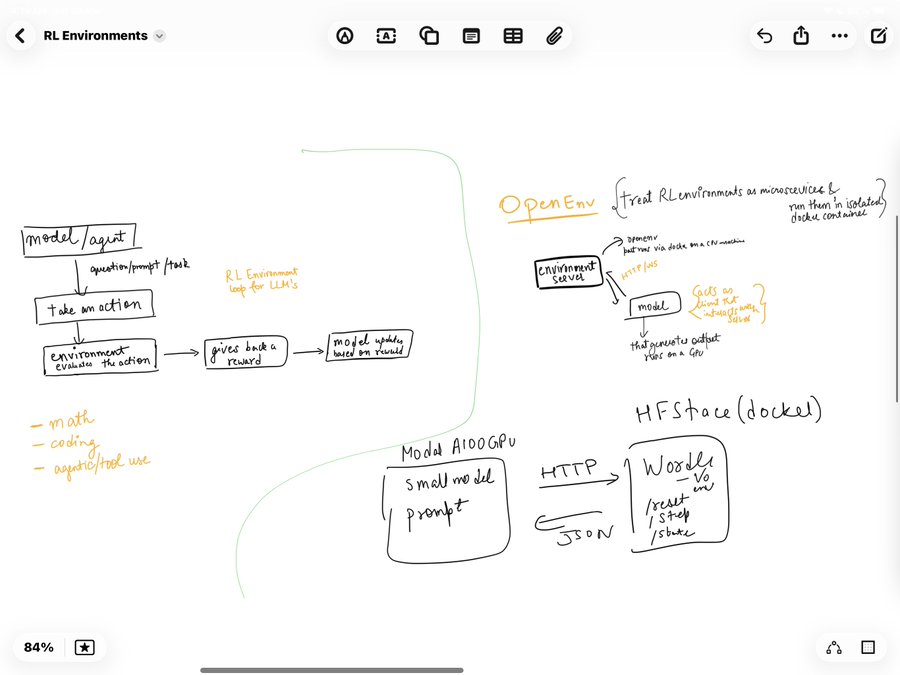Tap the iOS home indicator bar
Screen dimensions: 900x675
(331, 670)
